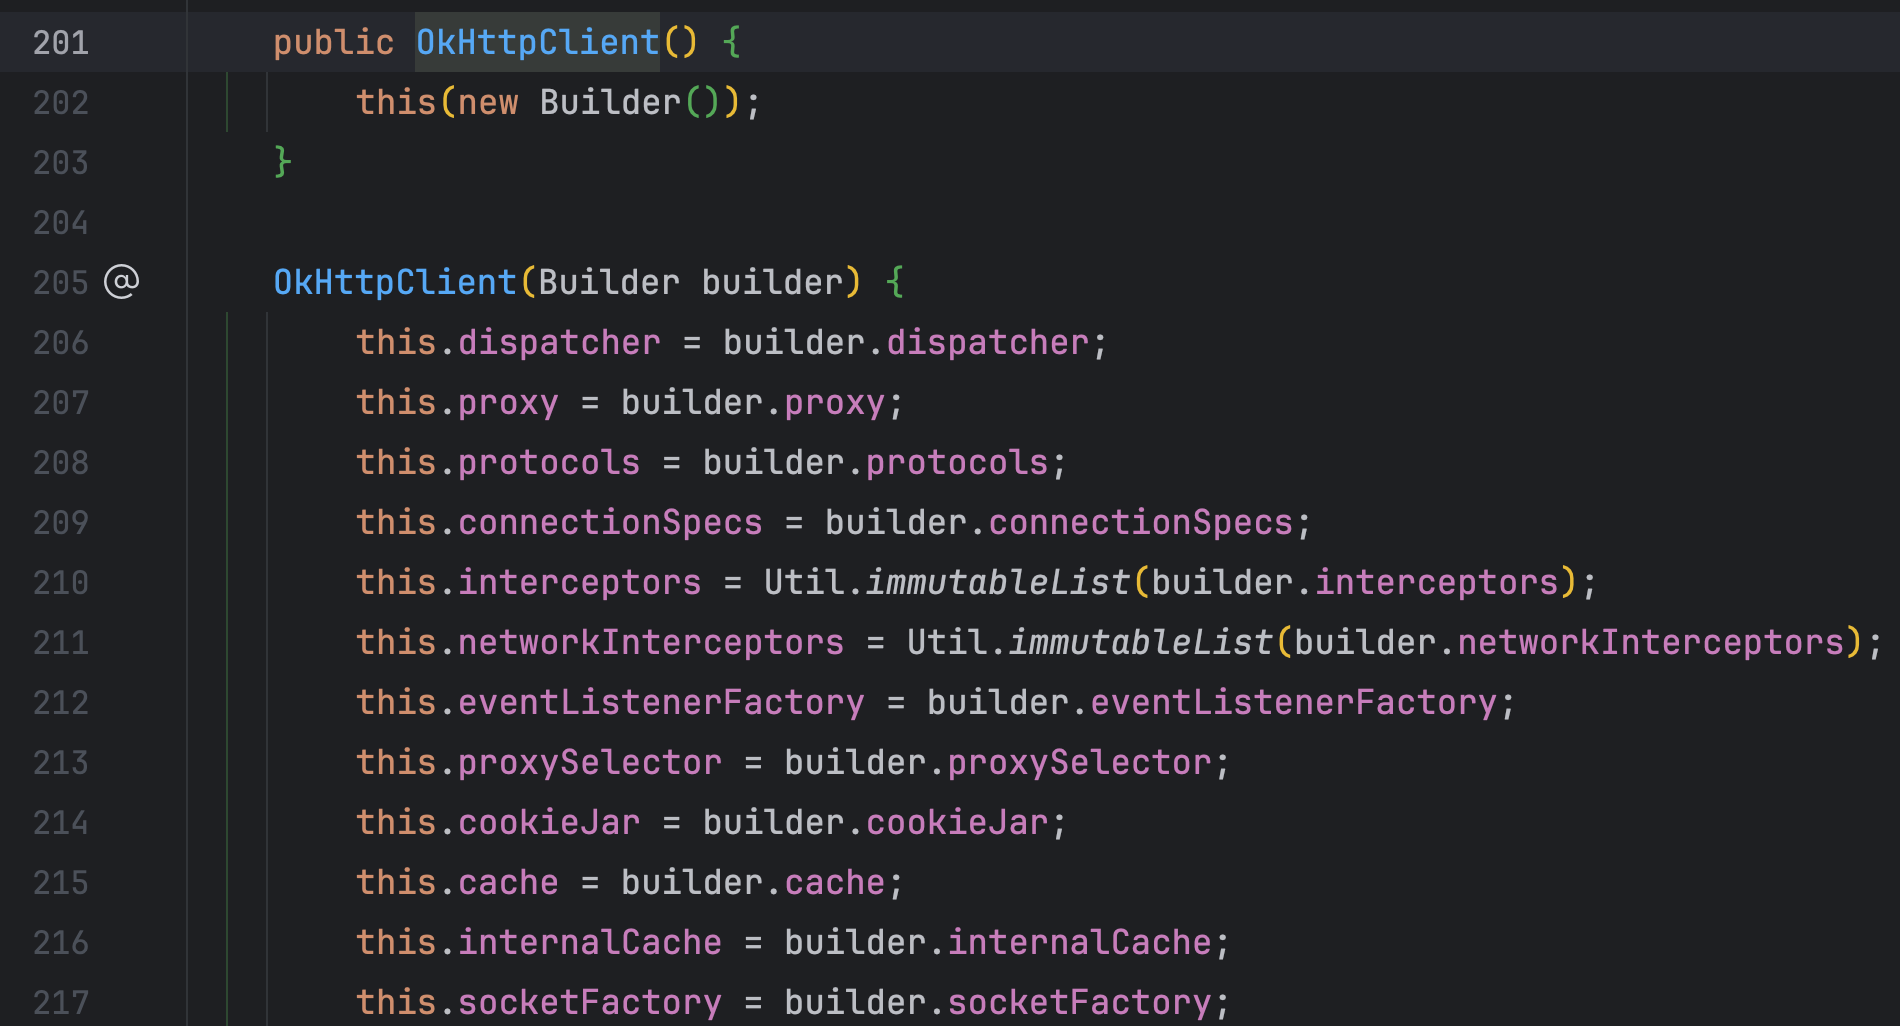Click line number 204 in gutter
This screenshot has height=1026, width=1900.
[61, 222]
